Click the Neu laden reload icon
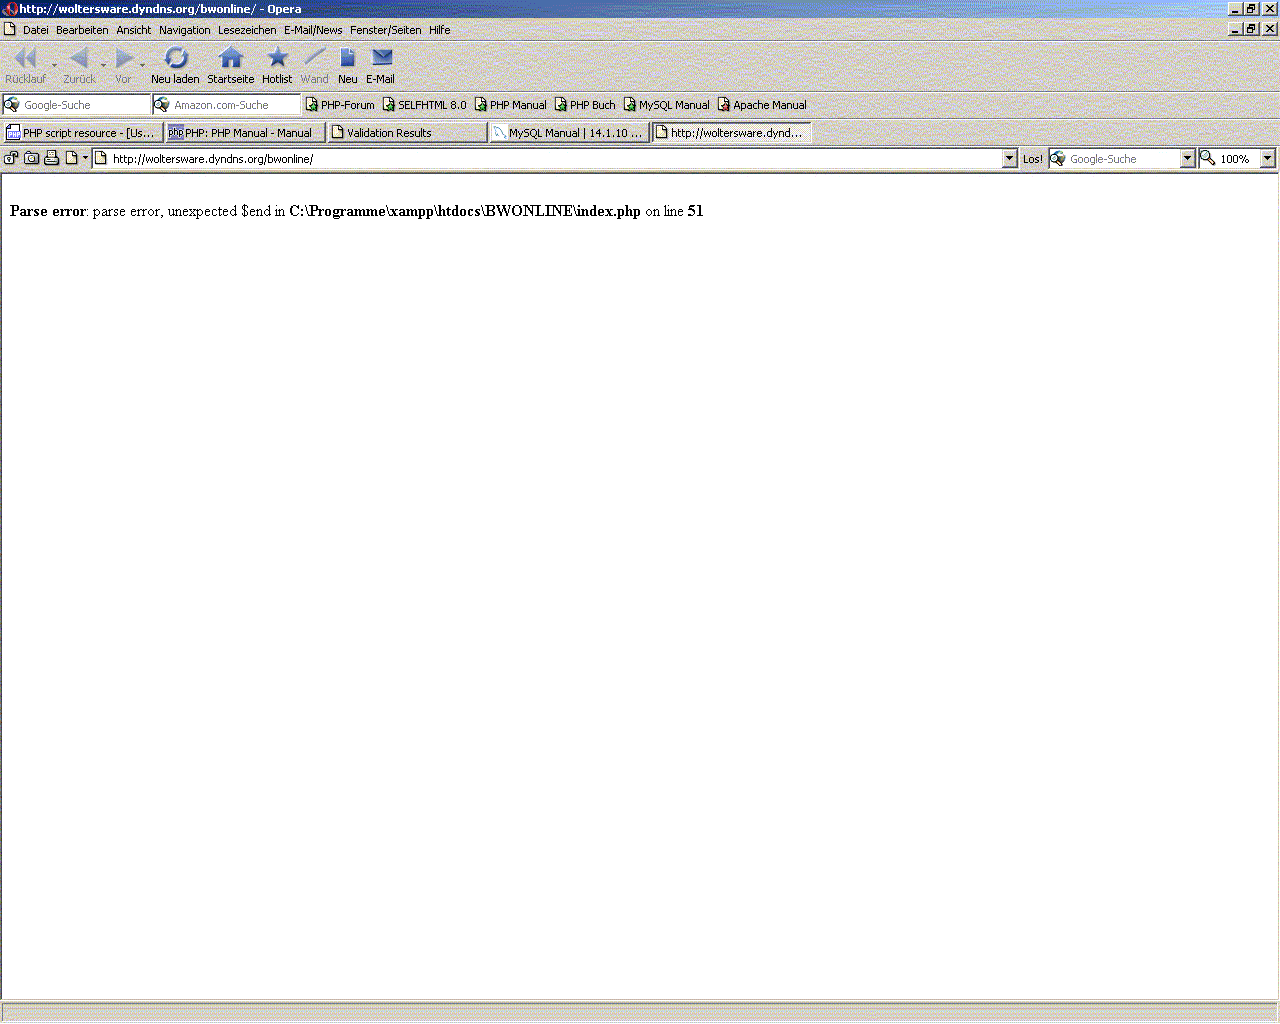Viewport: 1280px width, 1024px height. (x=176, y=59)
